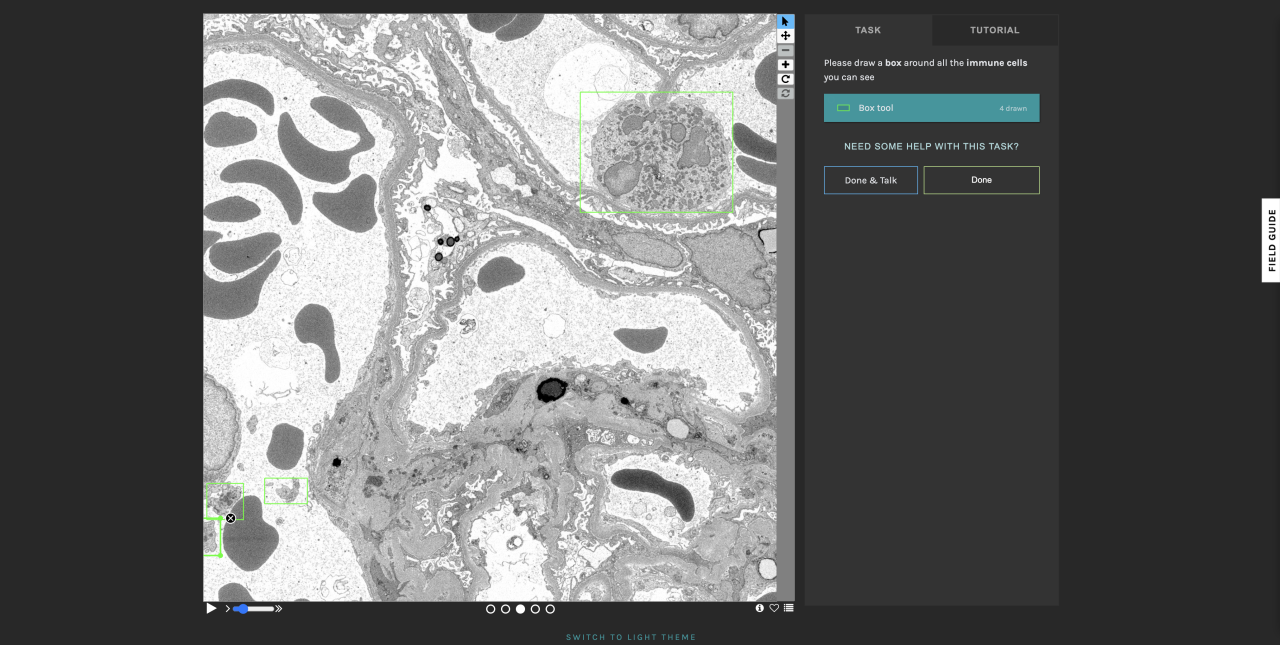Open the Task tab
Image resolution: width=1280 pixels, height=645 pixels.
[x=868, y=30]
